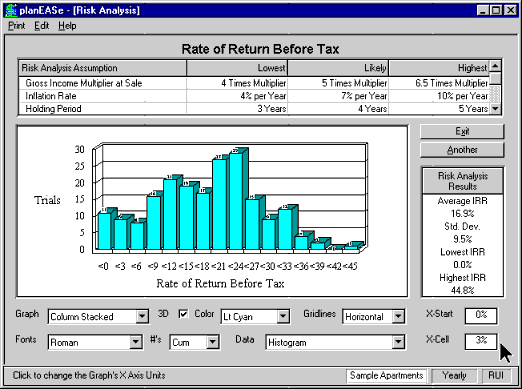Click the assumptions table scroll up arrow
The width and height of the screenshot is (522, 389).
pyautogui.click(x=495, y=66)
